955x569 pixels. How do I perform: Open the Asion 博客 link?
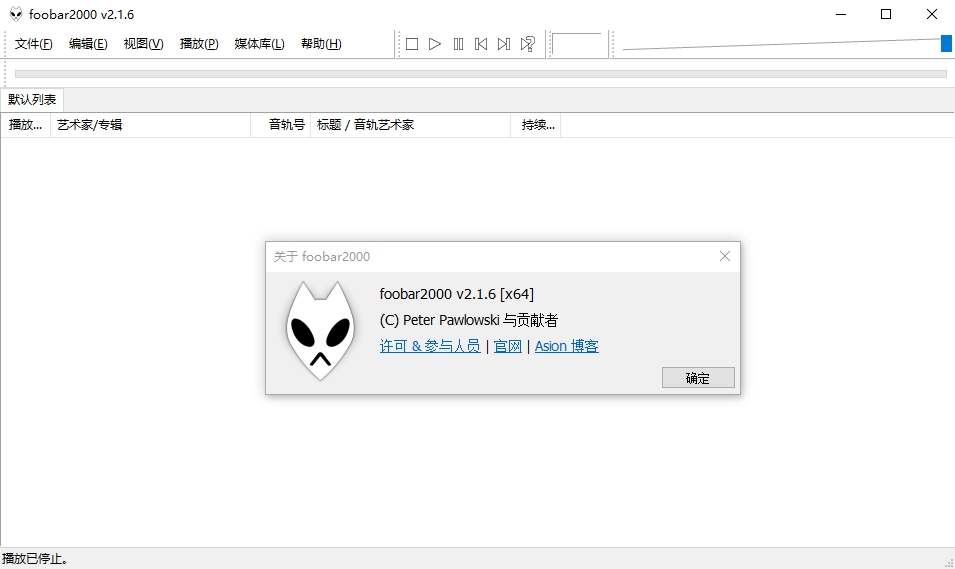(x=566, y=346)
